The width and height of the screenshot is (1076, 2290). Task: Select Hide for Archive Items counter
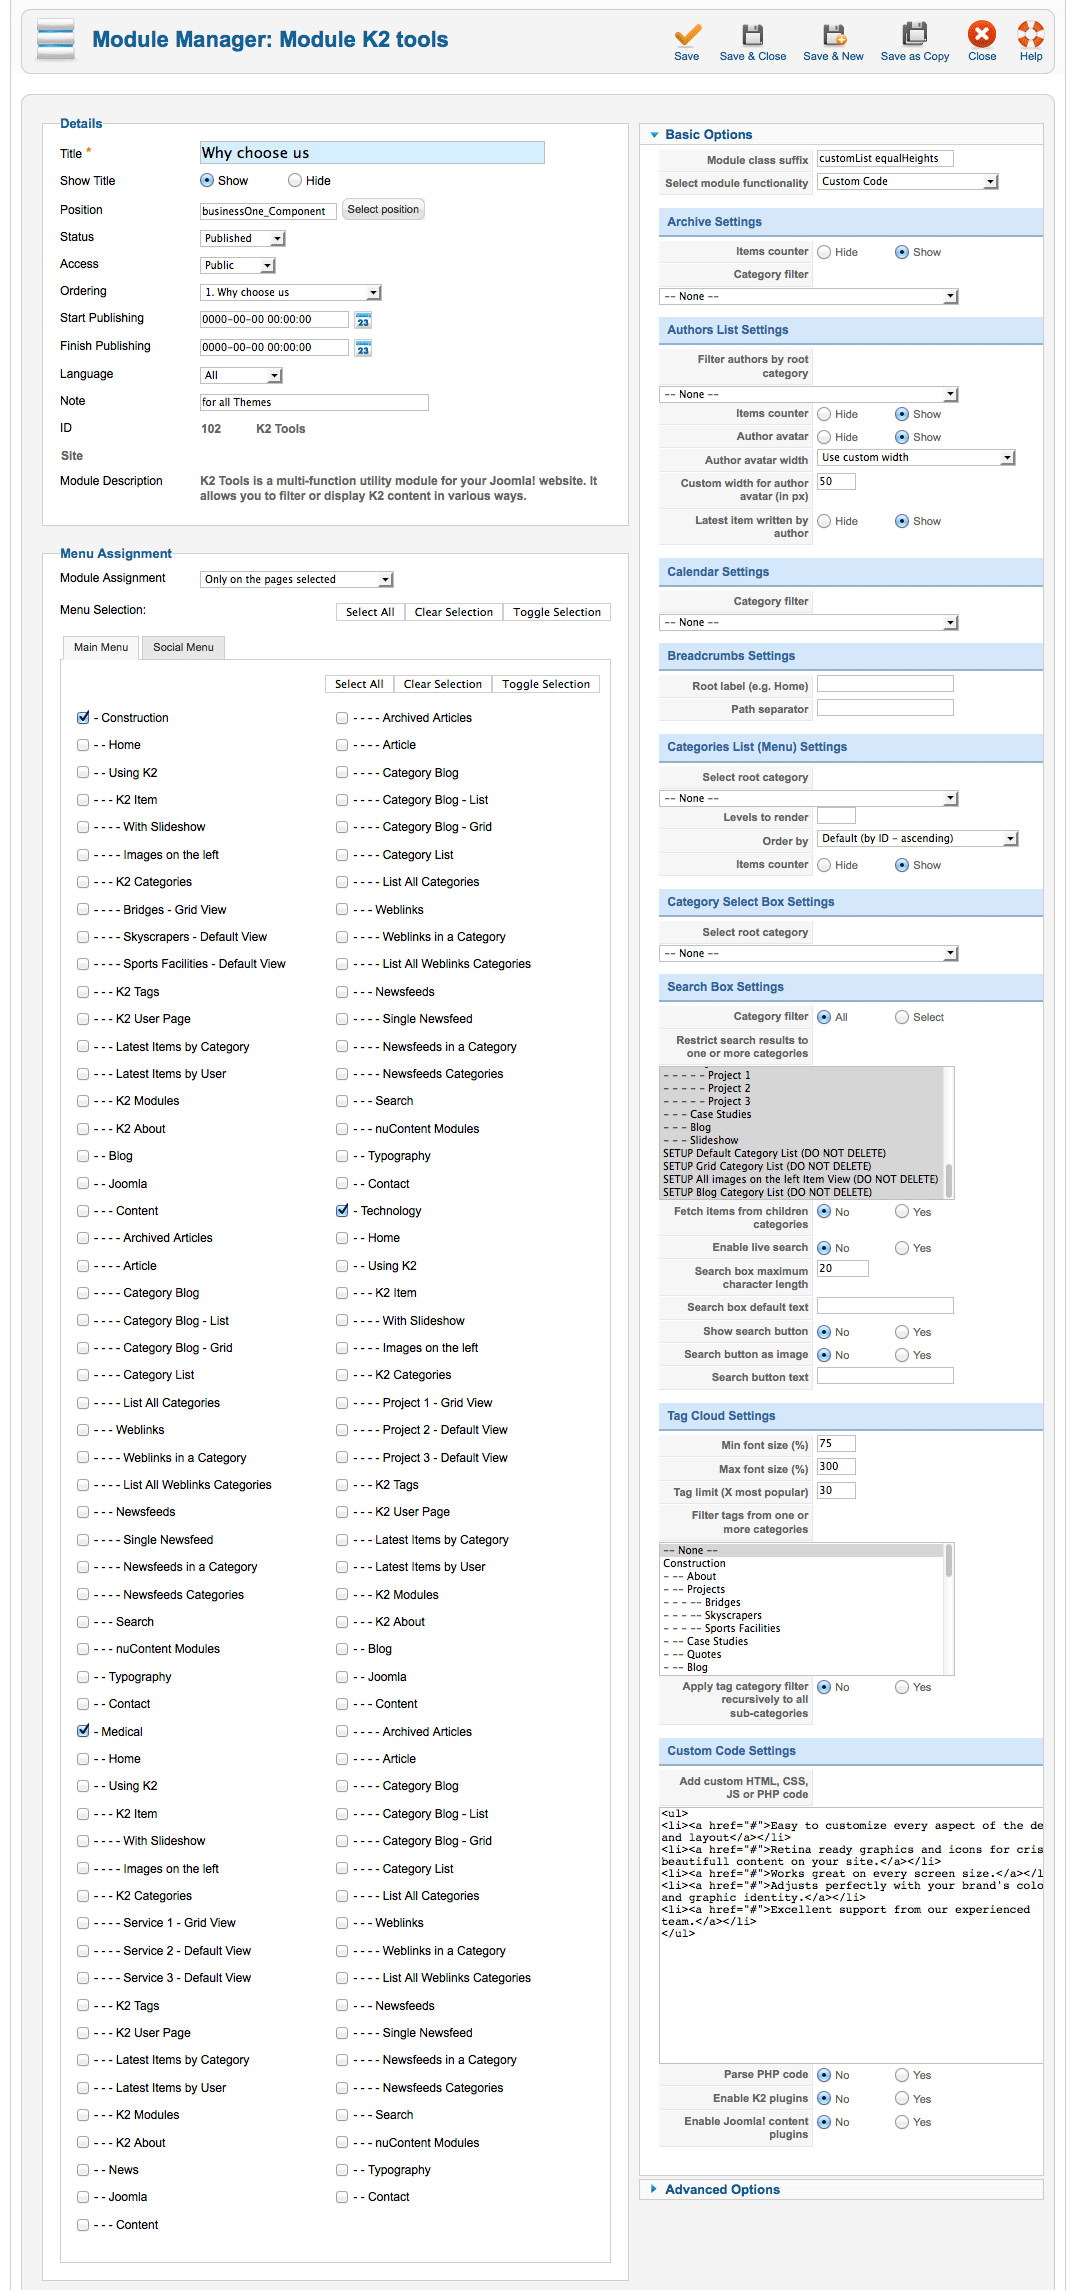(824, 252)
